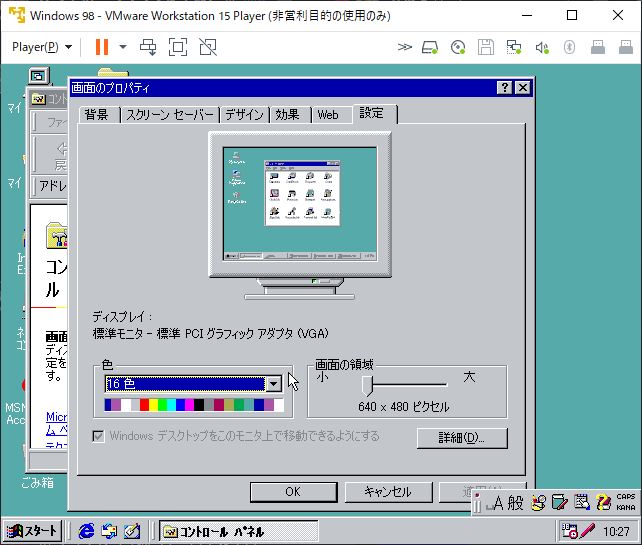
Task: Click the task scheduler tray icon
Action: click(x=570, y=531)
